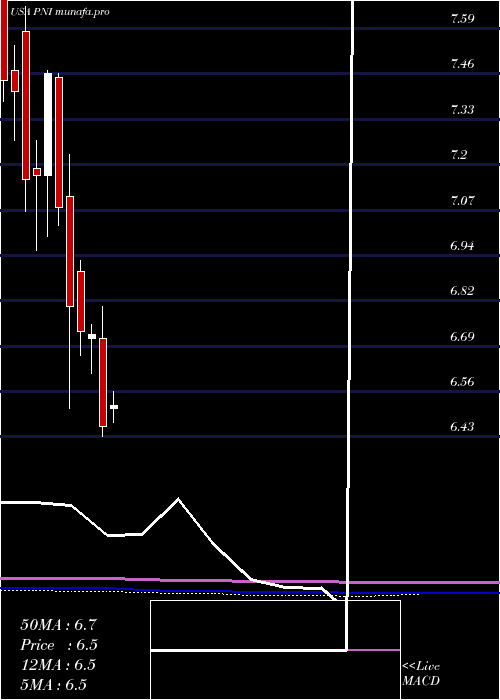Click the Live MACD label

tap(421, 674)
